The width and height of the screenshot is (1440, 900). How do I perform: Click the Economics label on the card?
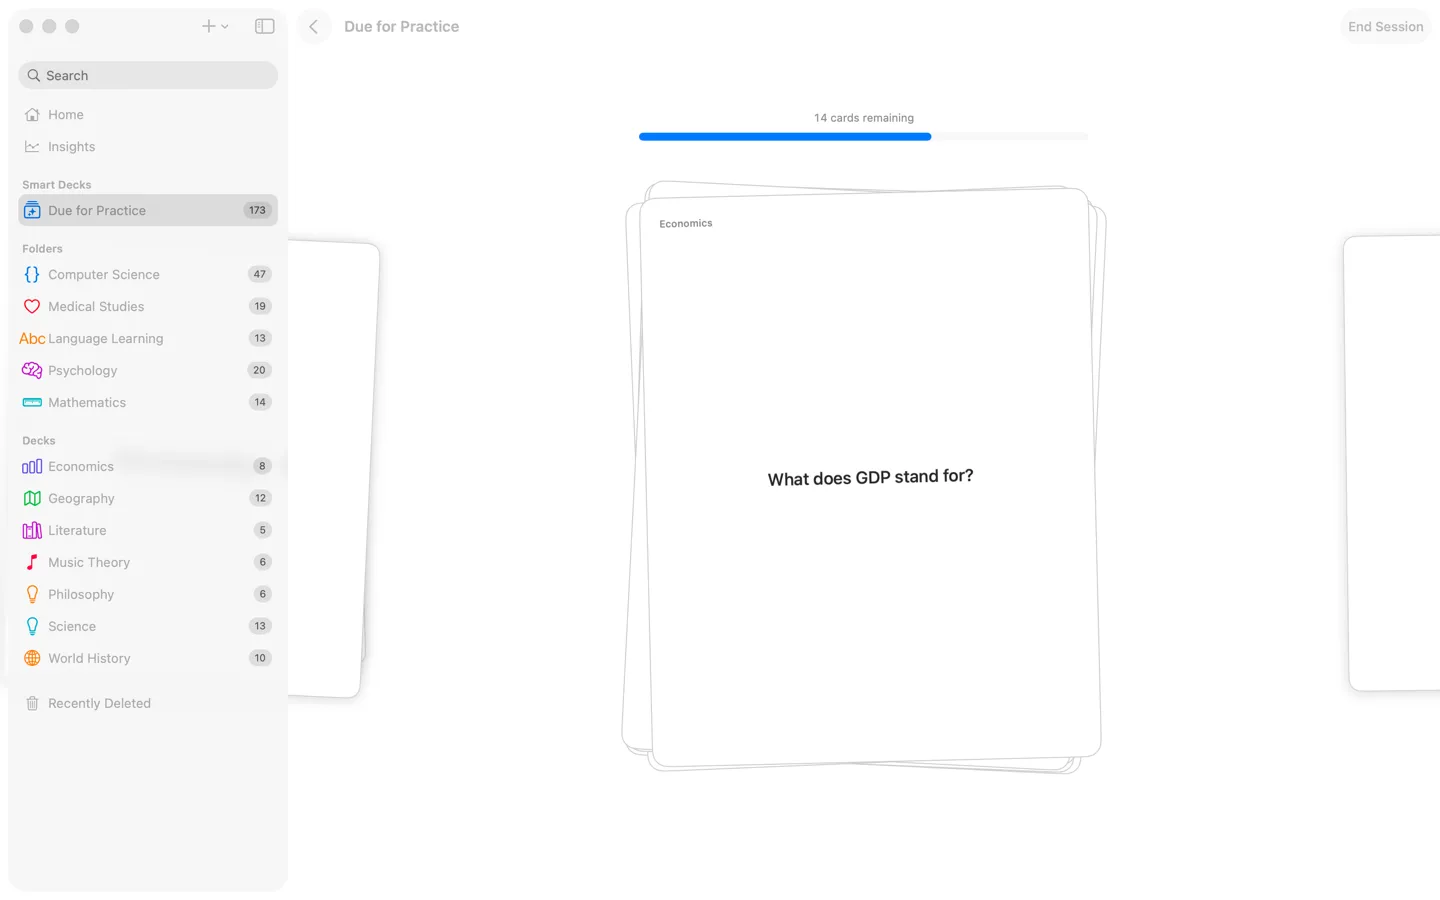point(686,224)
